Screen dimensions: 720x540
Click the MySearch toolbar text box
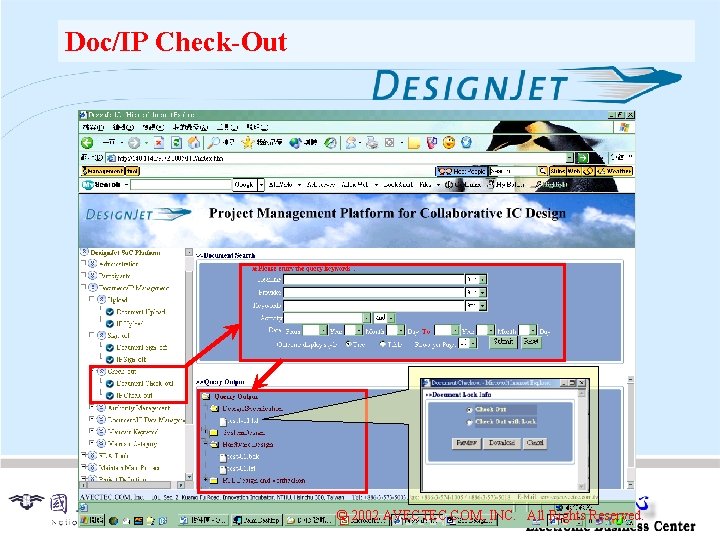pyautogui.click(x=181, y=185)
